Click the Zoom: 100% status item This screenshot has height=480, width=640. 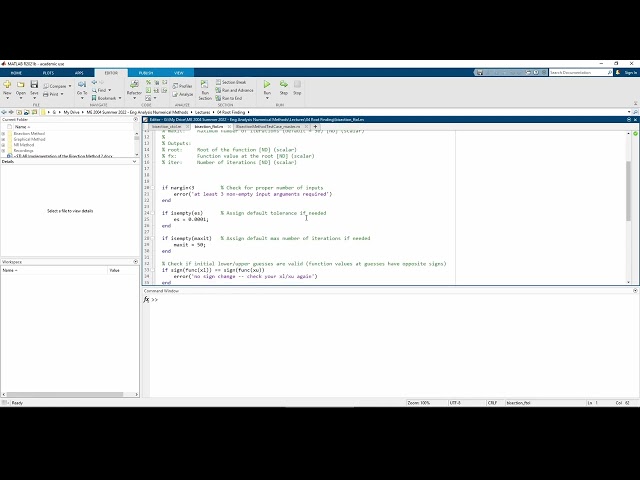[x=419, y=403]
